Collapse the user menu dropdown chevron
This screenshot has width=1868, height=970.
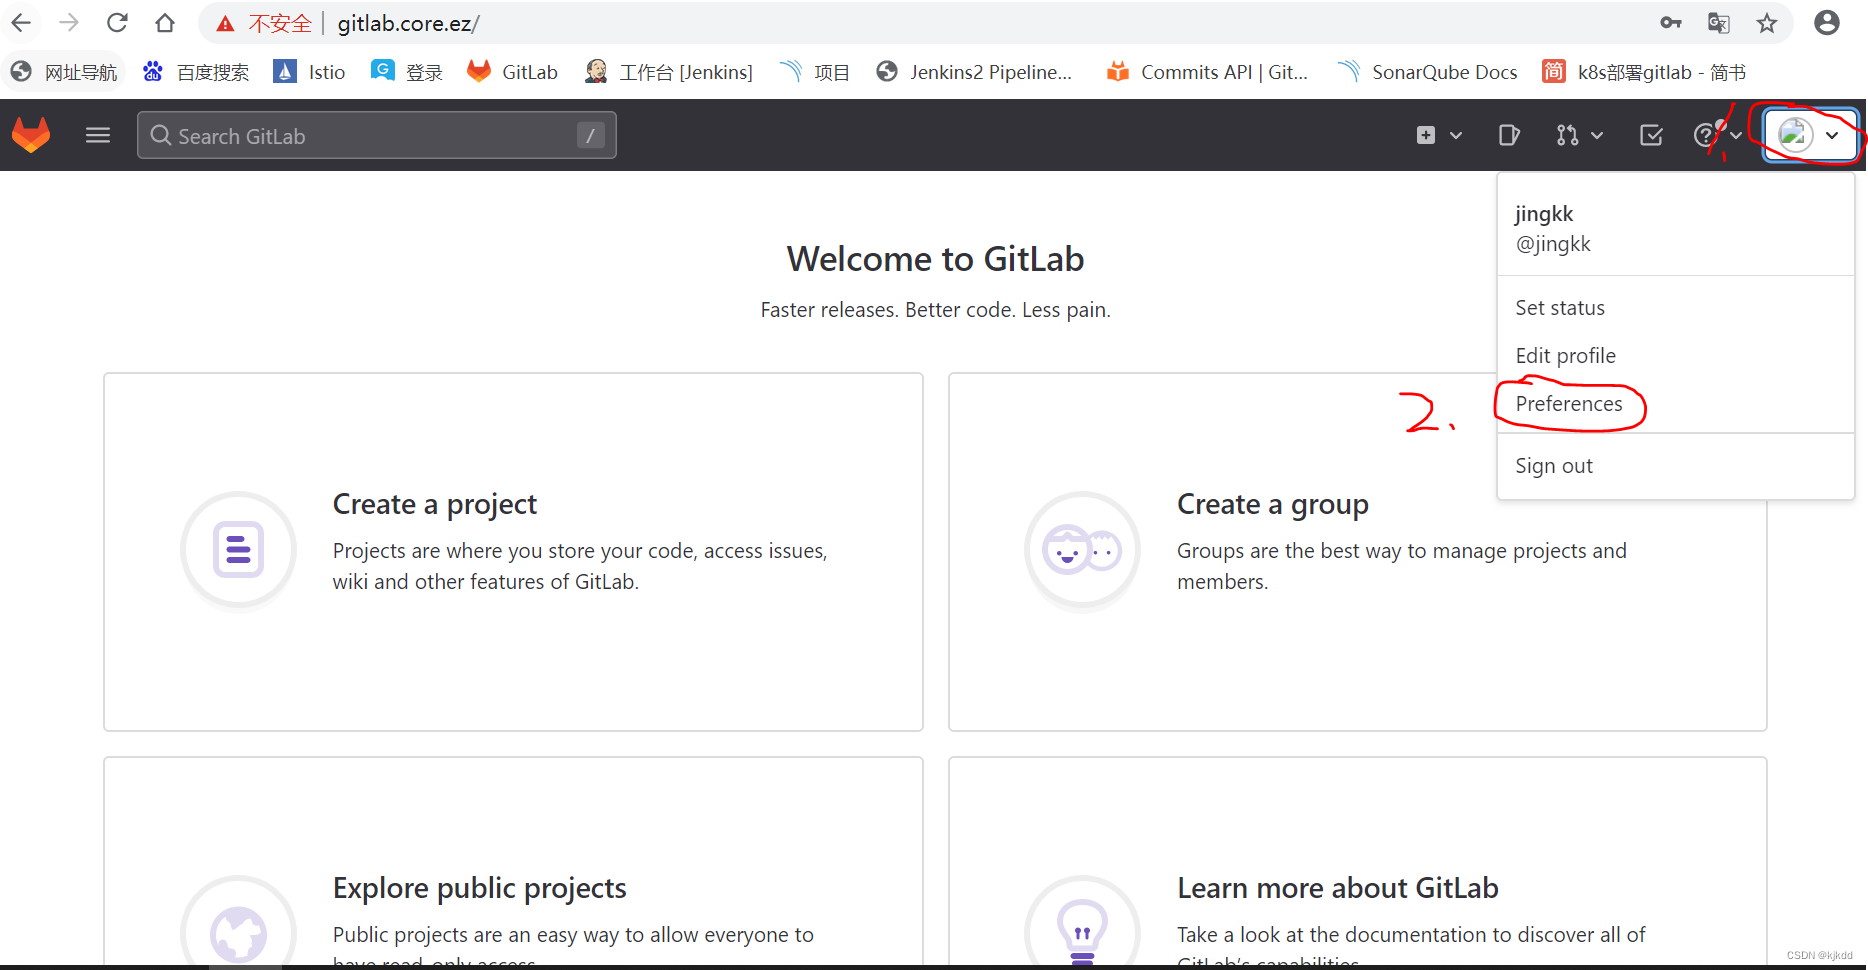coord(1832,135)
